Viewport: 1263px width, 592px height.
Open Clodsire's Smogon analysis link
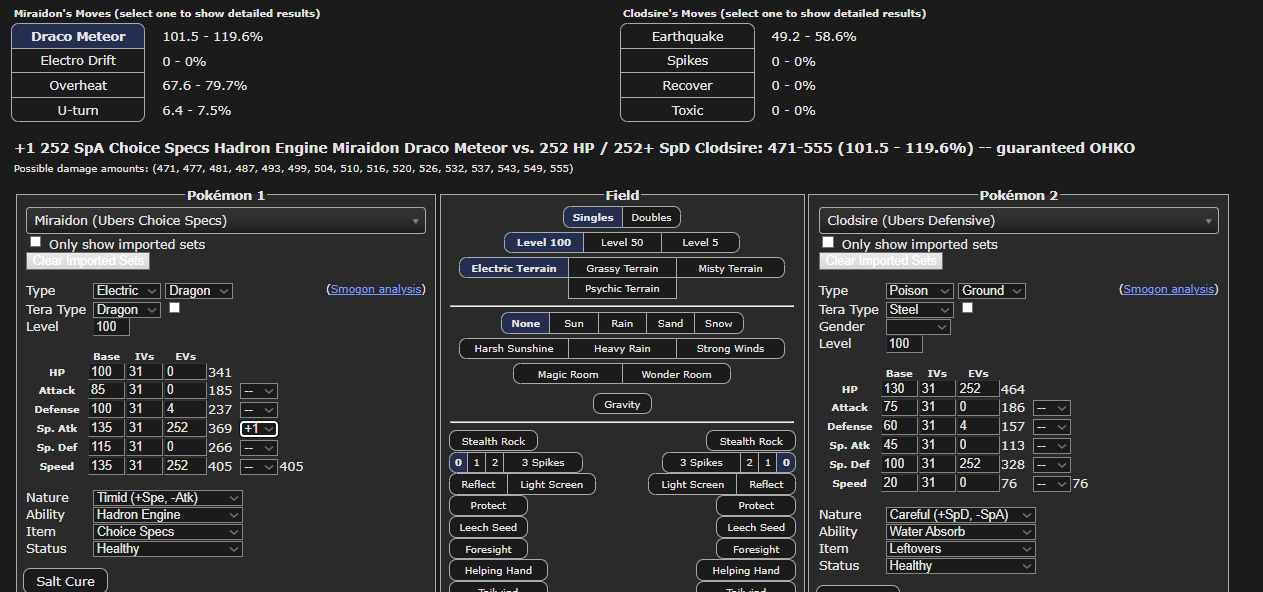[x=1168, y=289]
